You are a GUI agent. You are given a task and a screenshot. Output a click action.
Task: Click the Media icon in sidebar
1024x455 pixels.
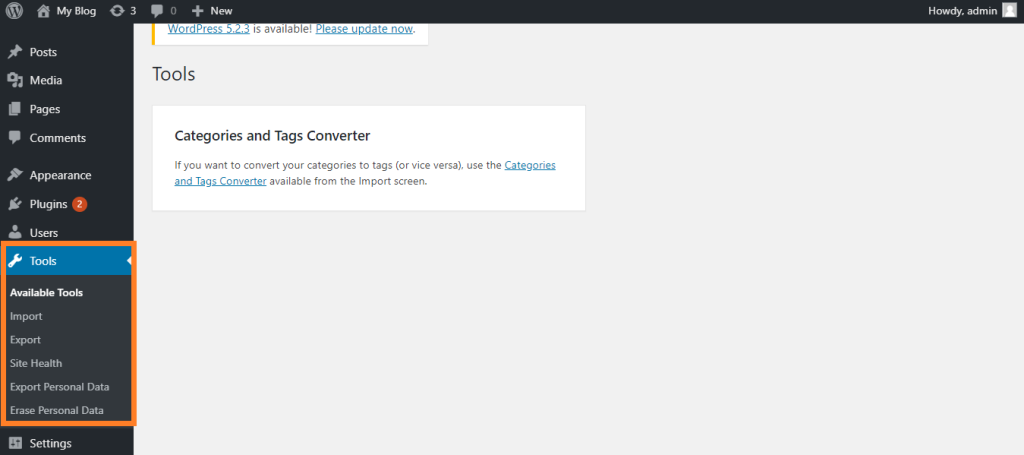click(x=15, y=81)
